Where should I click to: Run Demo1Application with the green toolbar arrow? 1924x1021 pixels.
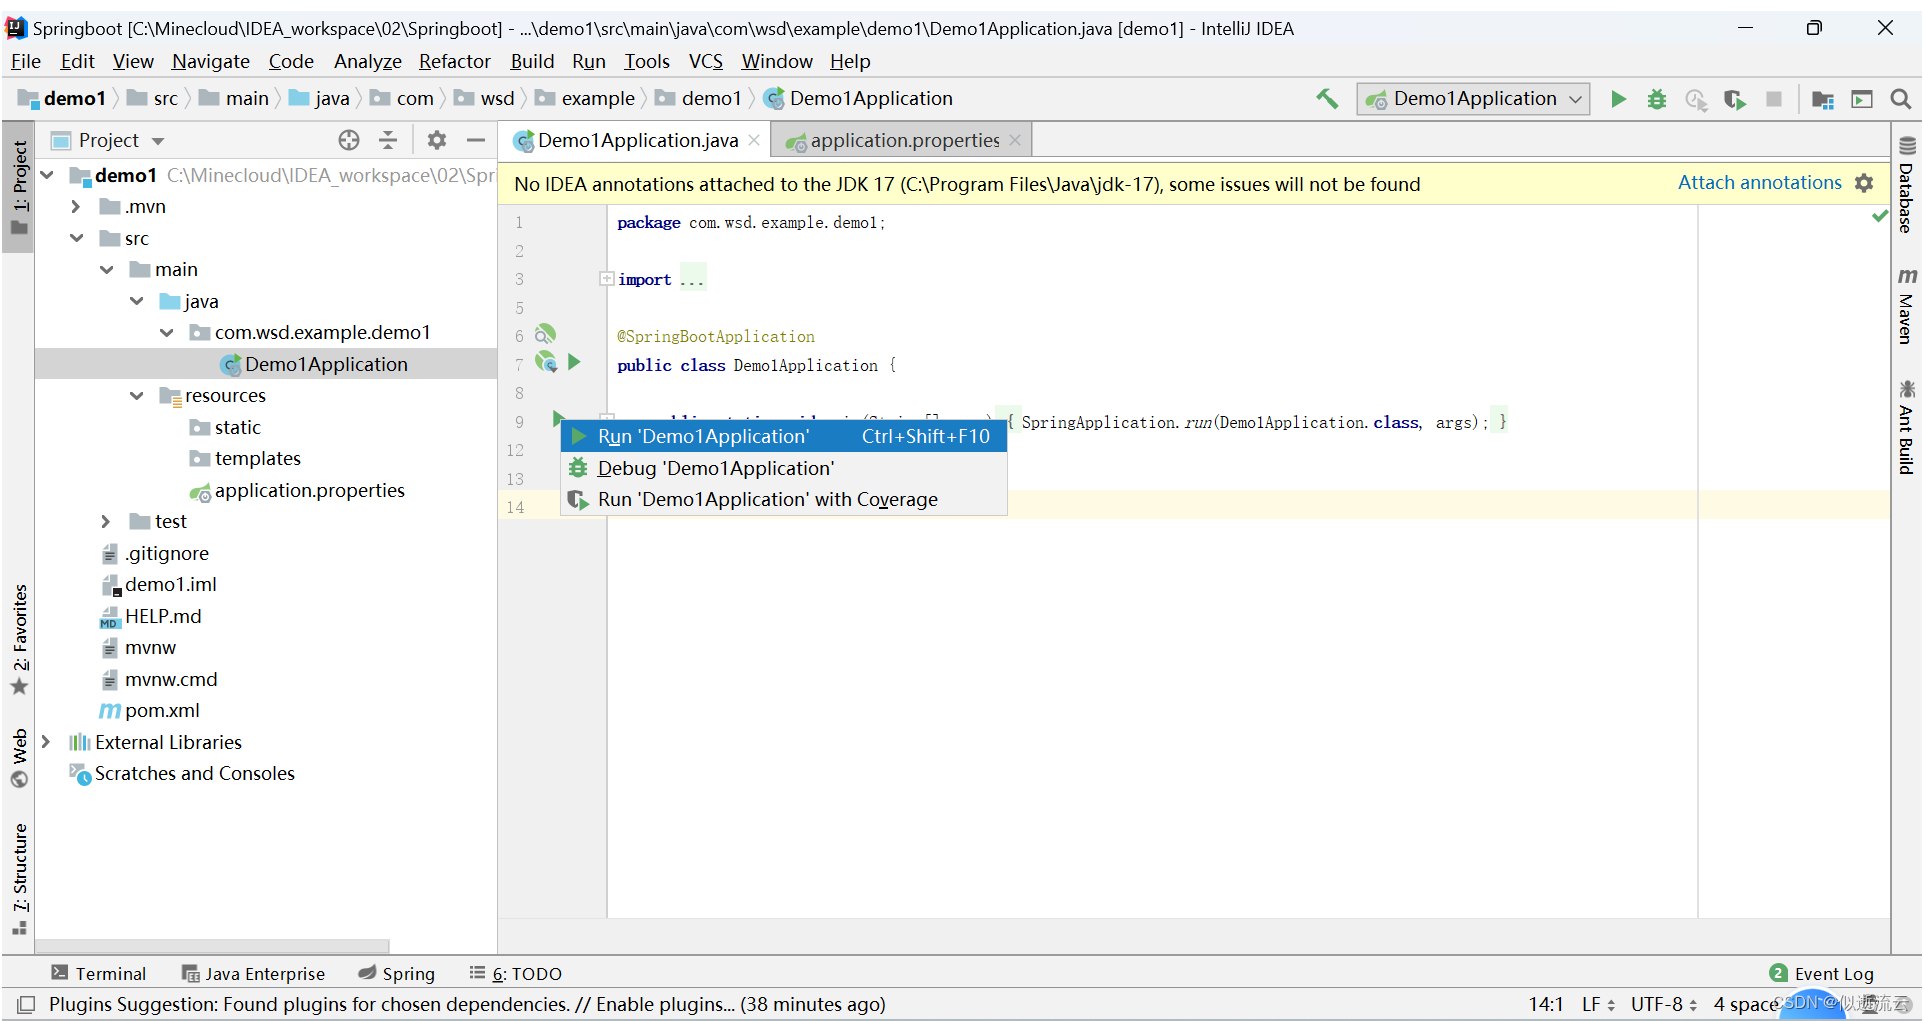(1618, 99)
